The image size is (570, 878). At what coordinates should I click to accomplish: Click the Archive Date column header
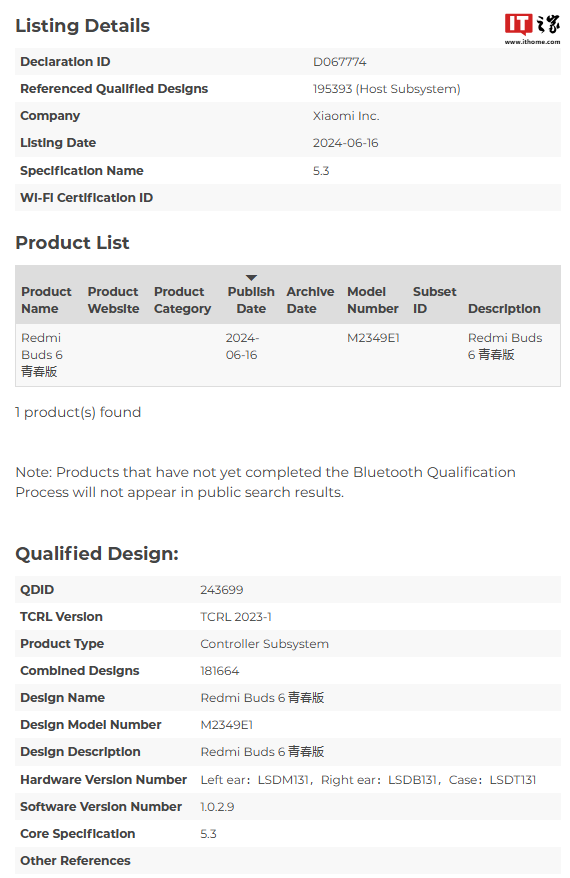310,300
